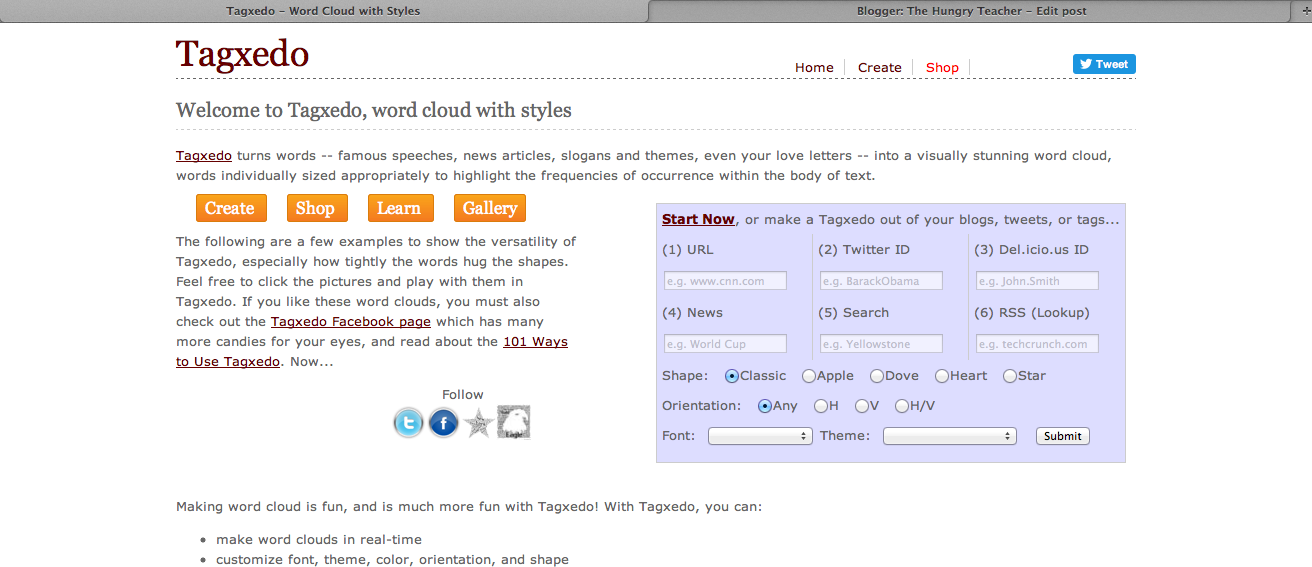This screenshot has width=1312, height=567.
Task: Click the orange Learn button
Action: [x=399, y=208]
